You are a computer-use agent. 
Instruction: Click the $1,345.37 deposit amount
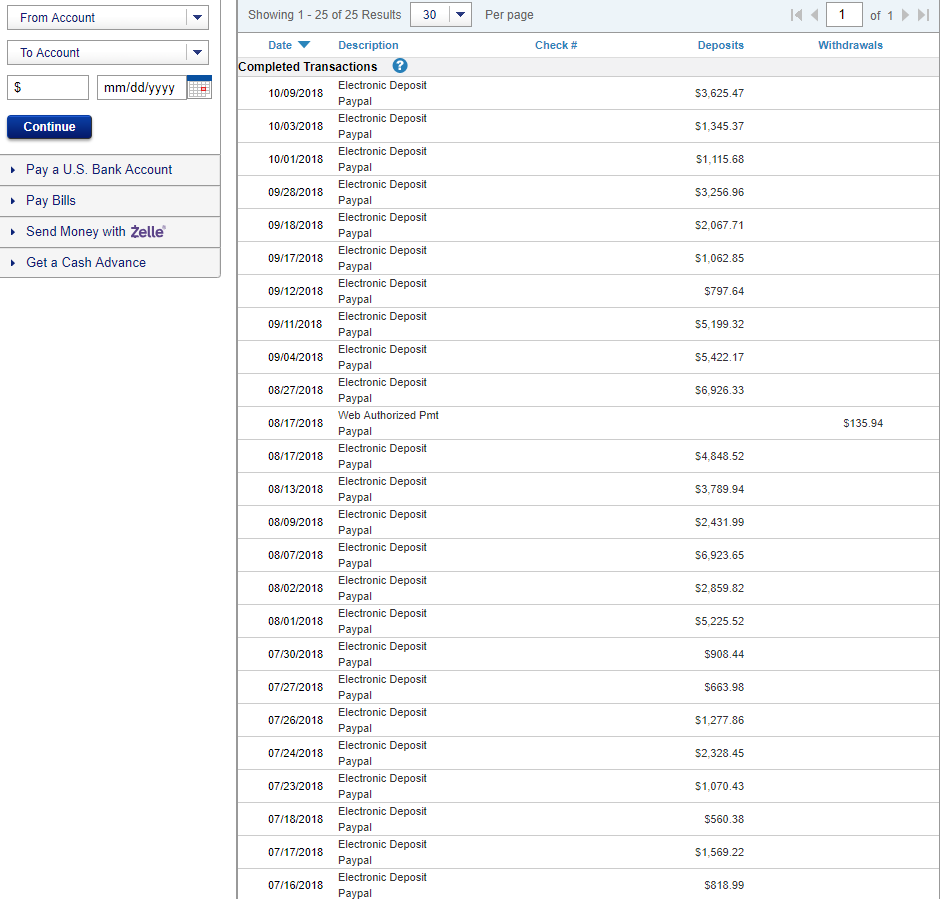pyautogui.click(x=719, y=126)
